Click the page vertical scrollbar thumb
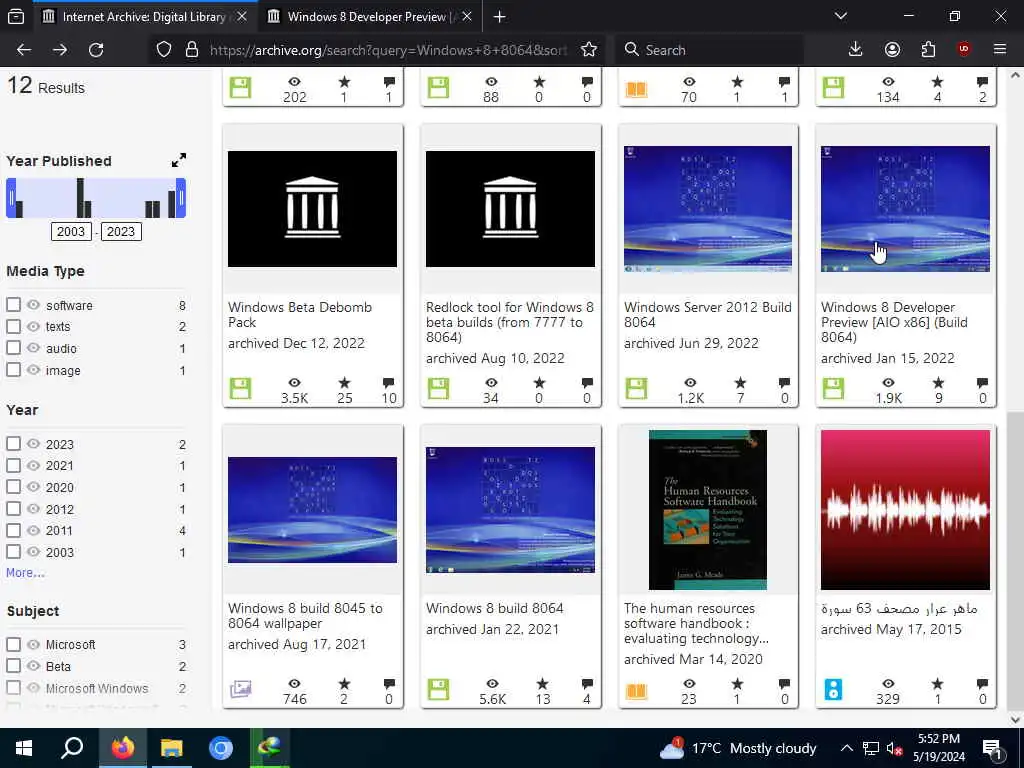The height and width of the screenshot is (768, 1024). click(1015, 562)
